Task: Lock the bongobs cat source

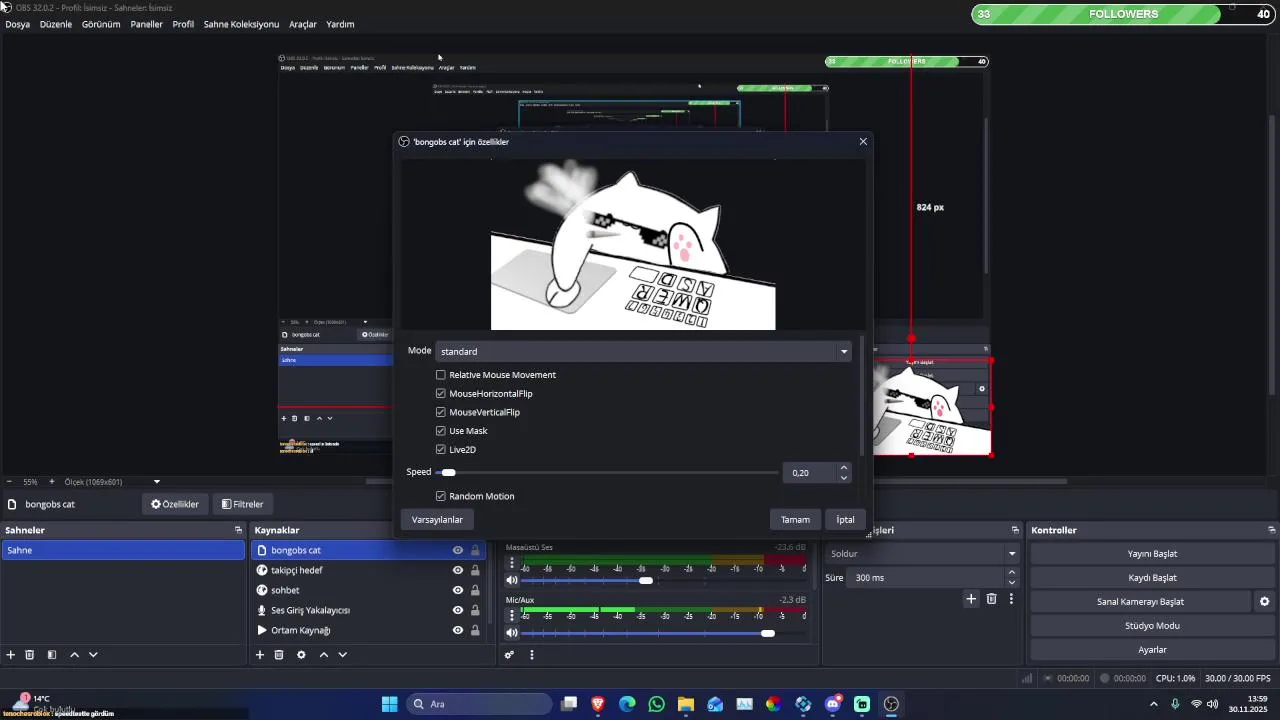Action: point(475,550)
